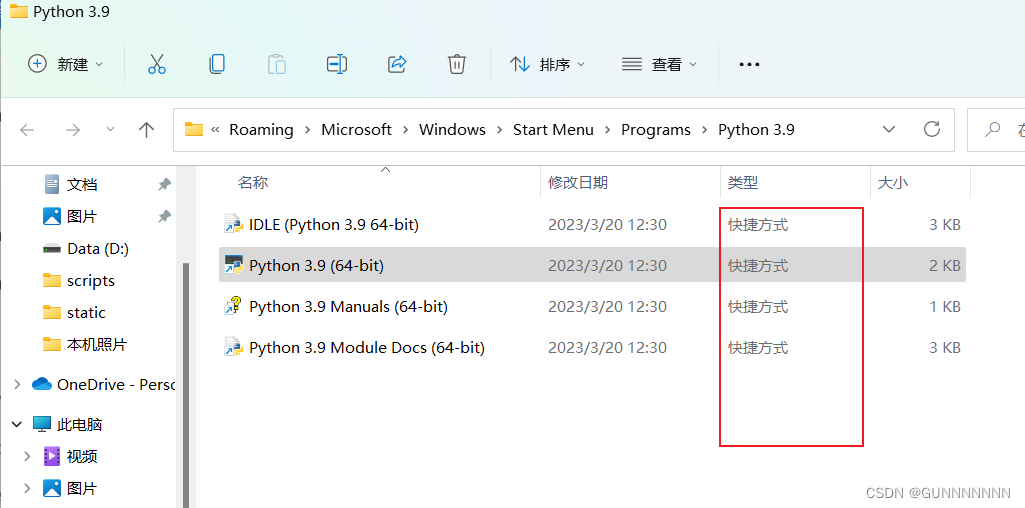The width and height of the screenshot is (1025, 508).
Task: Click Python 3.9 in the address path
Action: coord(756,129)
